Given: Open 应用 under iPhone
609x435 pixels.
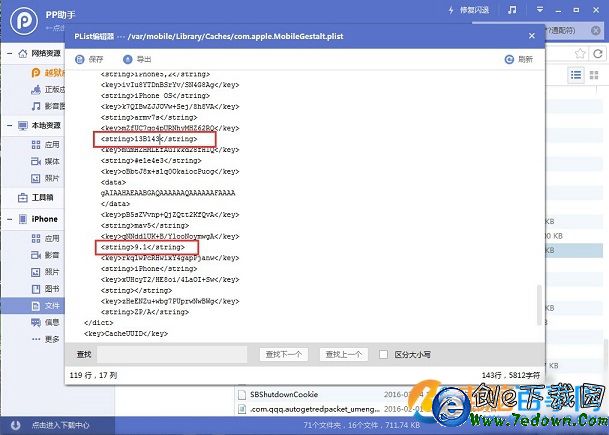Looking at the screenshot, I should [45, 238].
